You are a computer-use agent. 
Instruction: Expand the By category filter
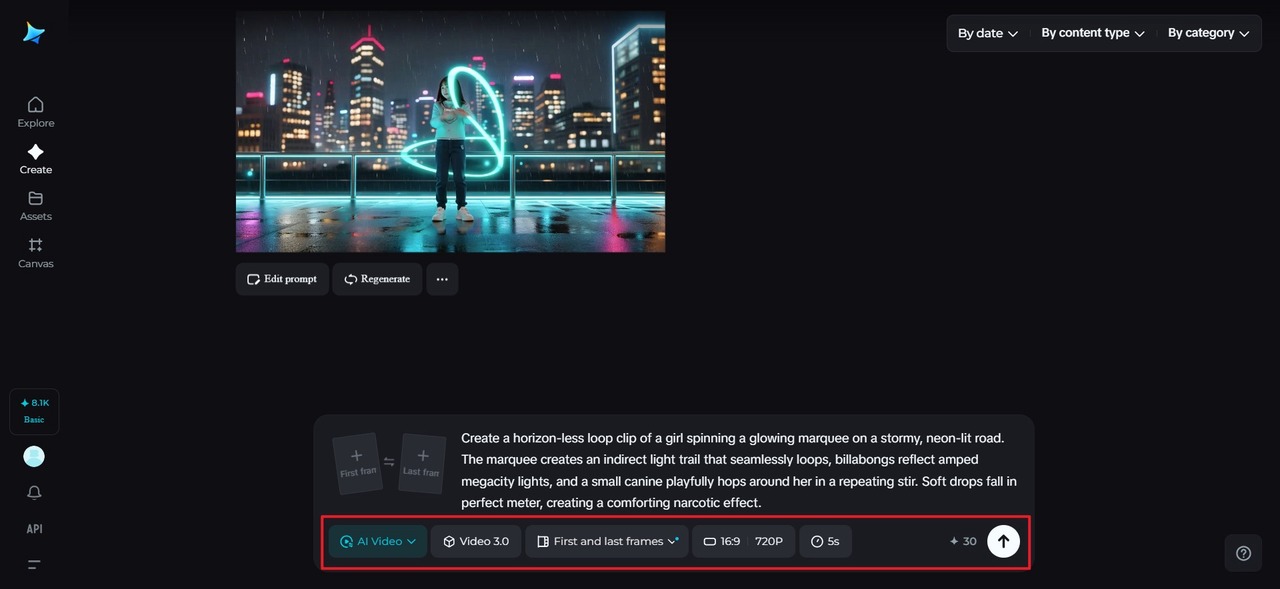click(1208, 33)
